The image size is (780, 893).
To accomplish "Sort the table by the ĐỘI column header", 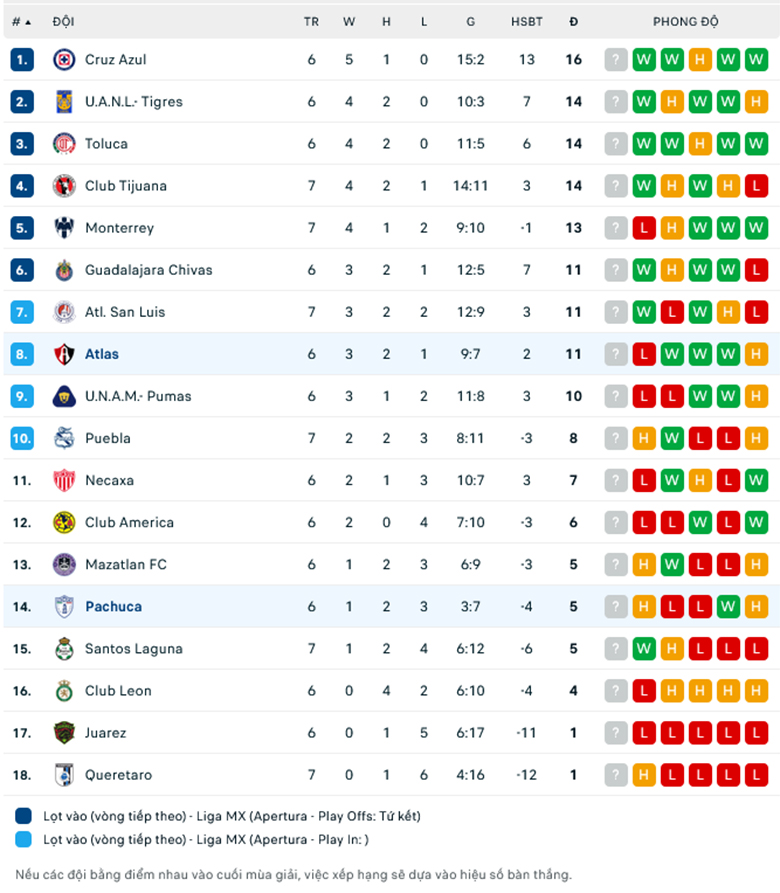I will pyautogui.click(x=63, y=21).
